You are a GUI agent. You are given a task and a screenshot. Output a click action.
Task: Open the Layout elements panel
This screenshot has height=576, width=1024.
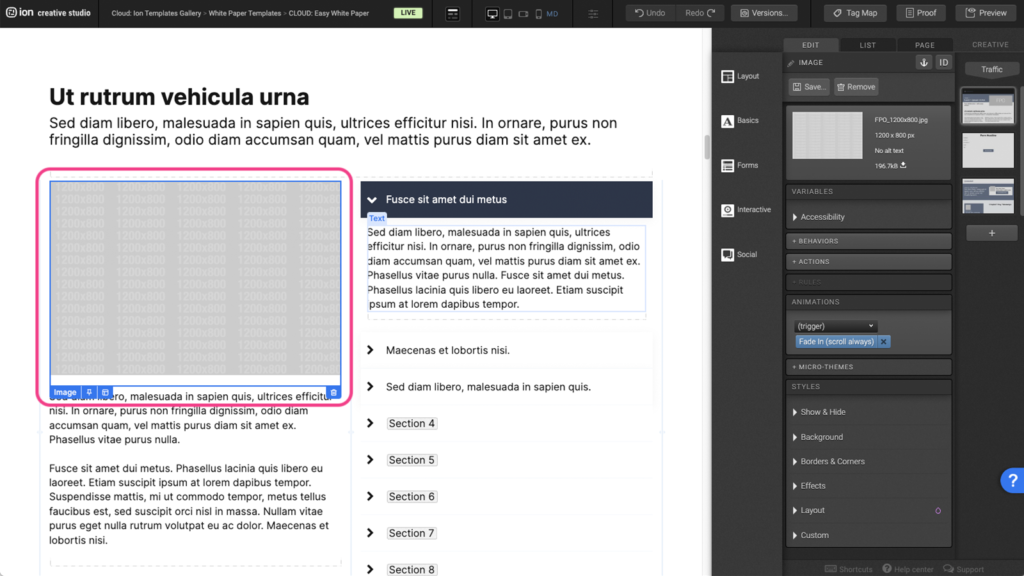click(x=741, y=76)
